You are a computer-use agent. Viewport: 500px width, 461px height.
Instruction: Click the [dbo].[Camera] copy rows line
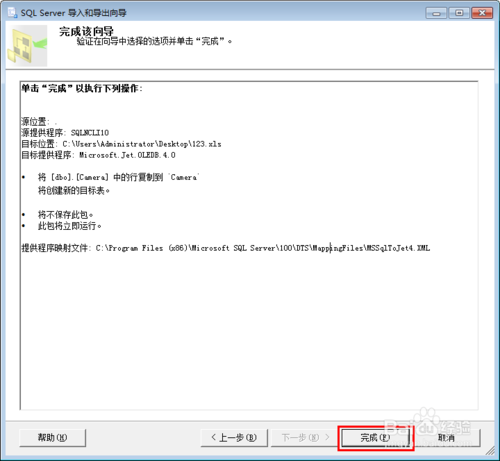pos(119,177)
